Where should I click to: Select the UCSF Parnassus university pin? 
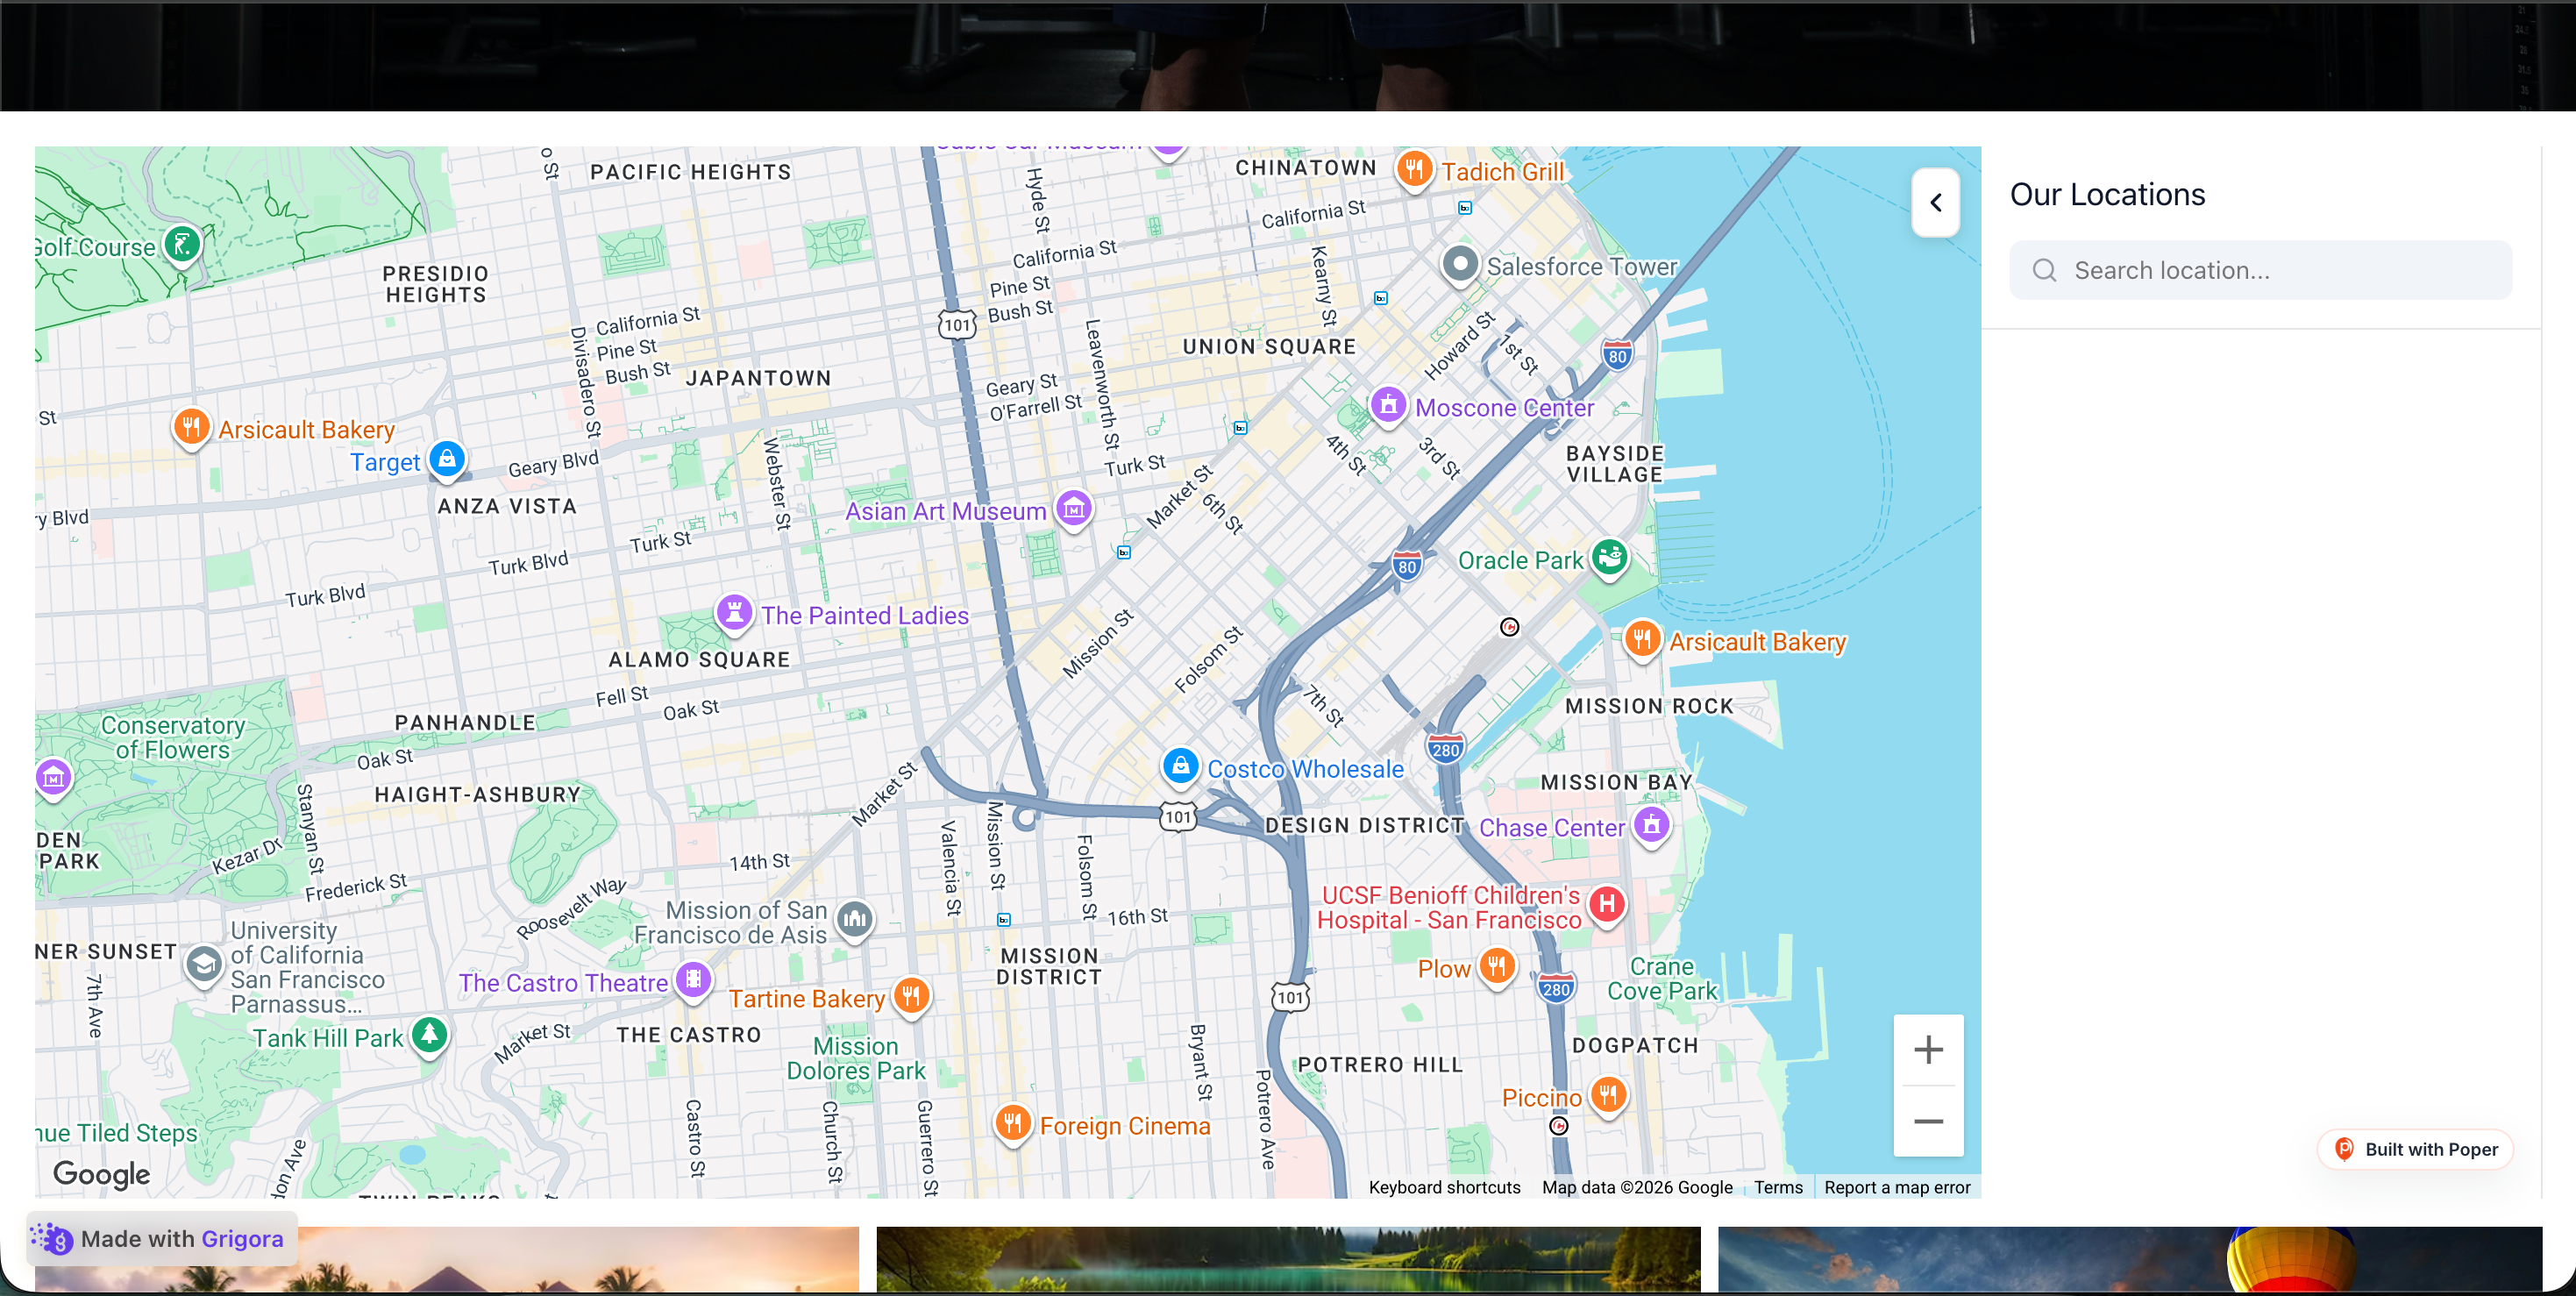click(x=204, y=966)
